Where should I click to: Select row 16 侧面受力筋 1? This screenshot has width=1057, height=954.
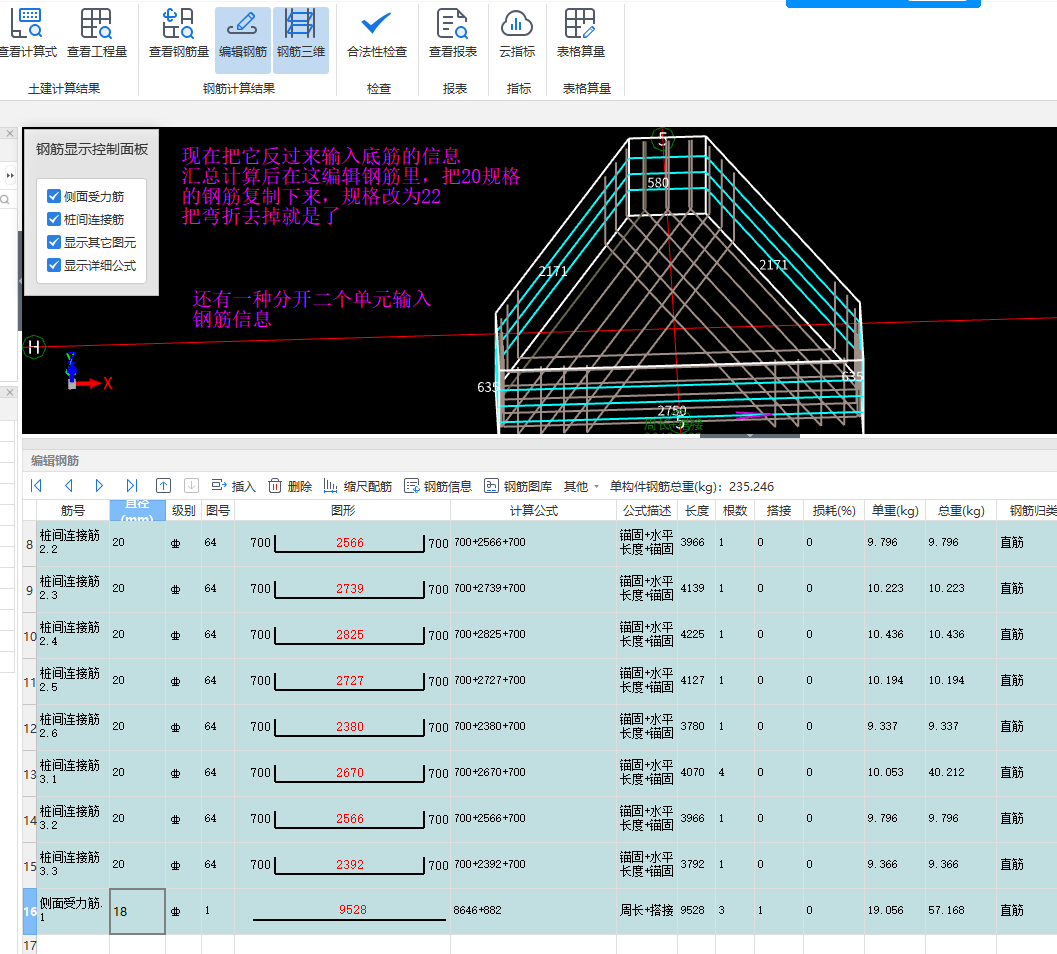pos(30,912)
